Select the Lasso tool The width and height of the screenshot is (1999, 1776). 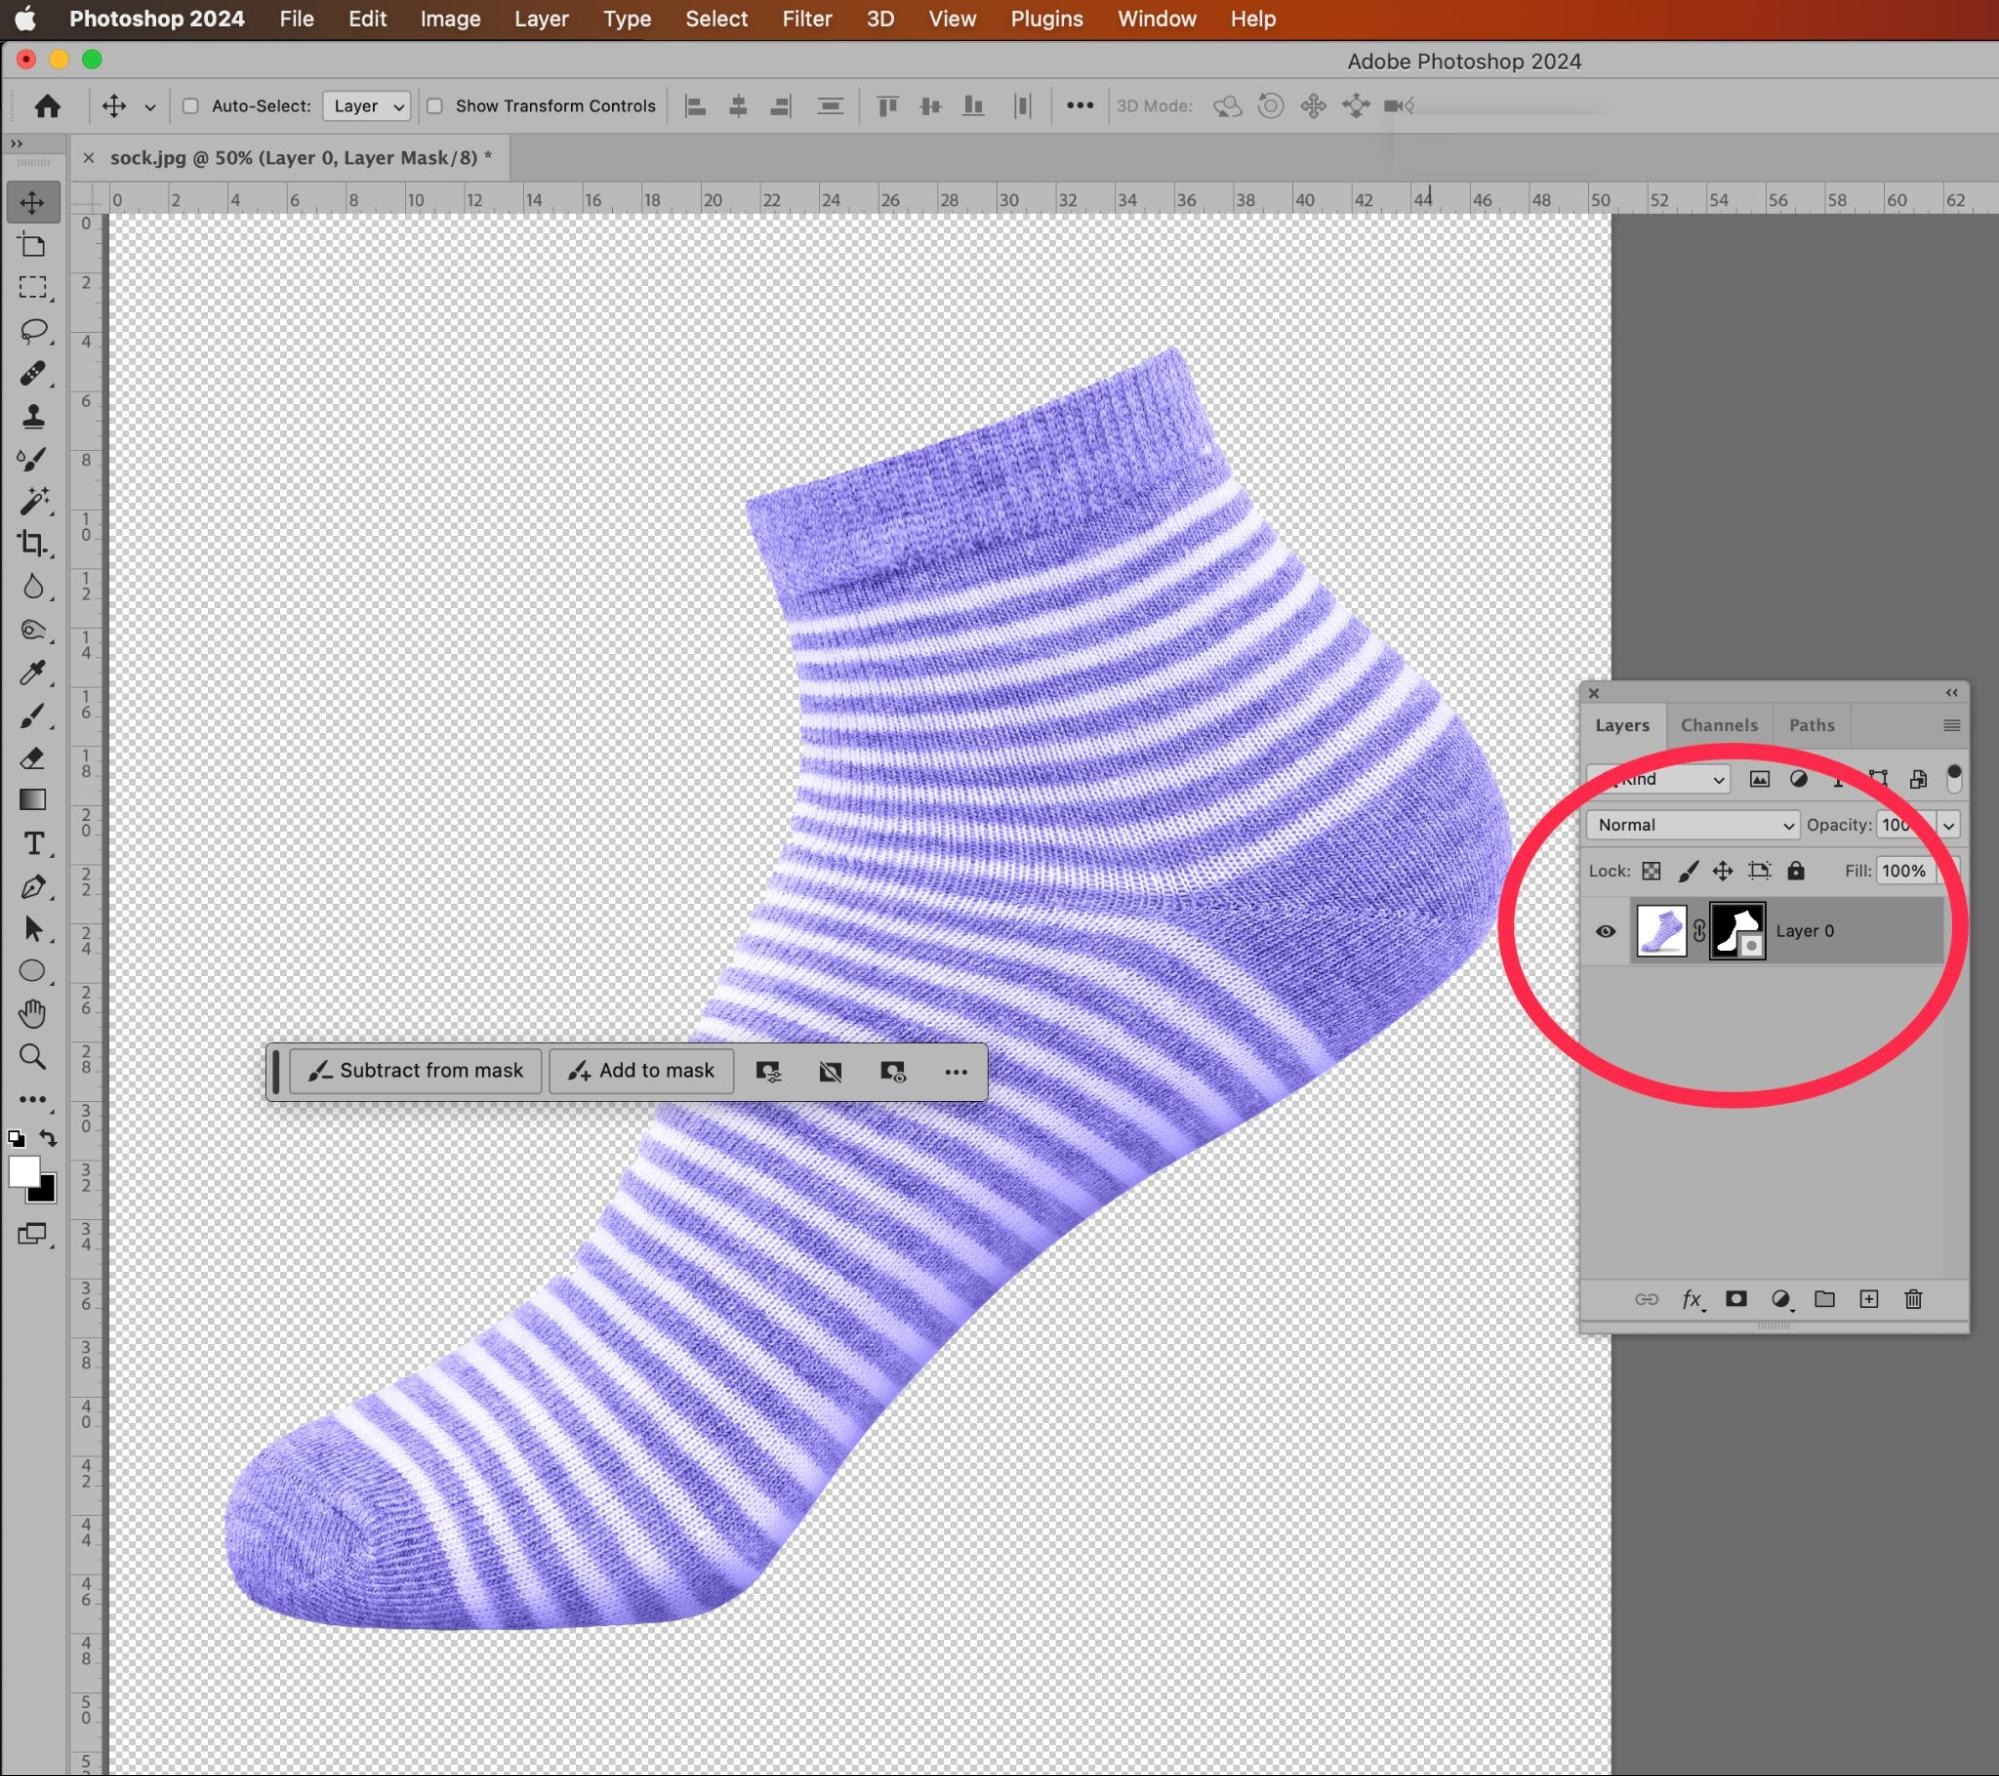tap(33, 330)
